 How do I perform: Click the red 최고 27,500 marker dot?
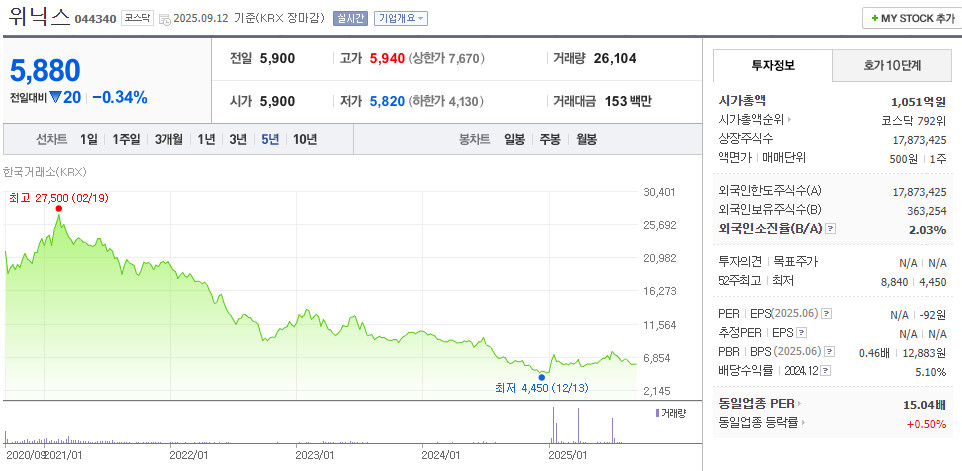tap(58, 209)
